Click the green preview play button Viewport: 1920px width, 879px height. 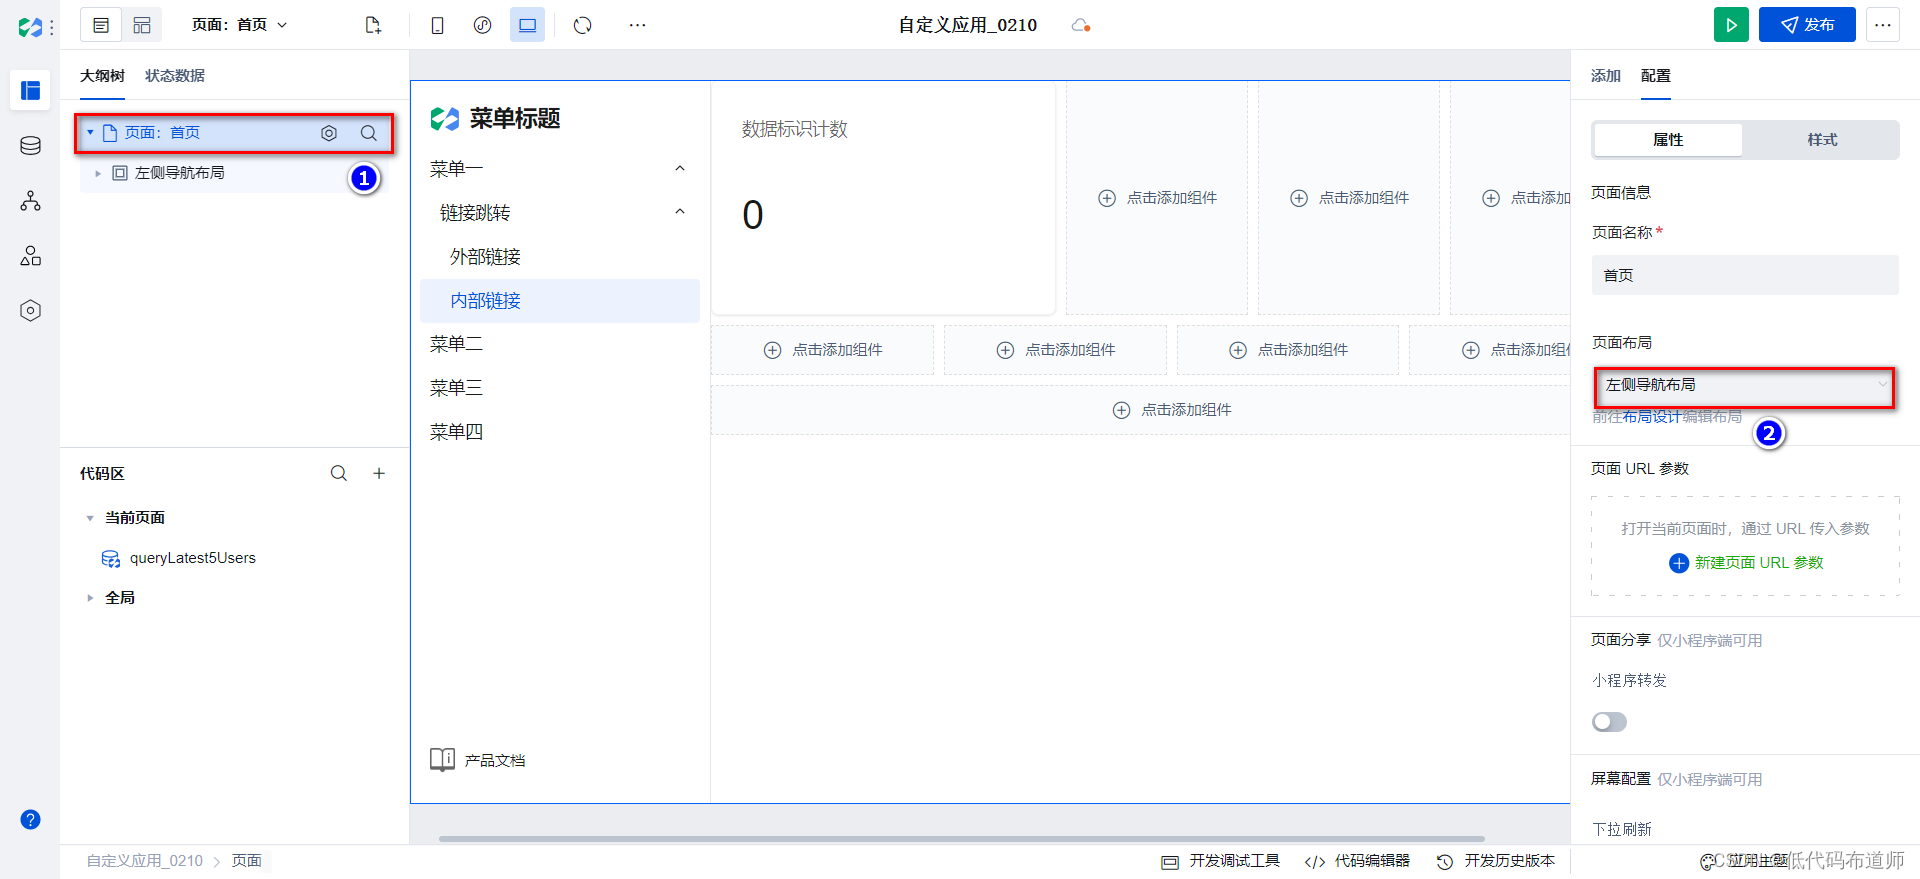(1731, 25)
